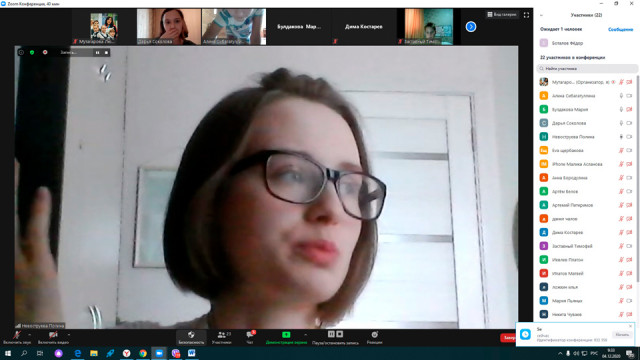
Task: Switch layout via Вид галереи
Action: tap(502, 15)
